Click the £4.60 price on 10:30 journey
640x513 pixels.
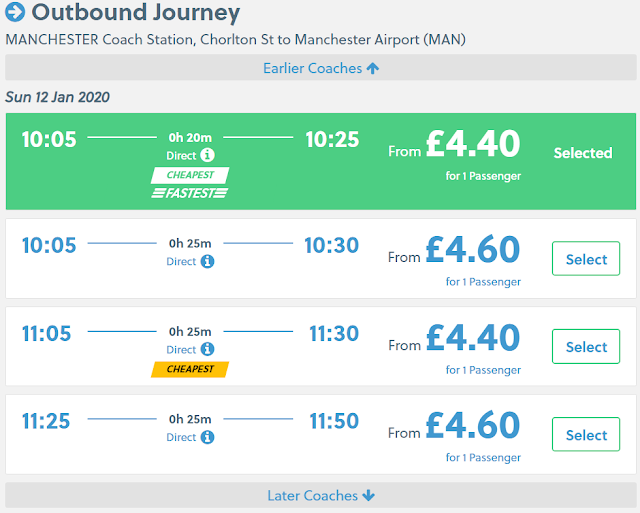tap(473, 249)
